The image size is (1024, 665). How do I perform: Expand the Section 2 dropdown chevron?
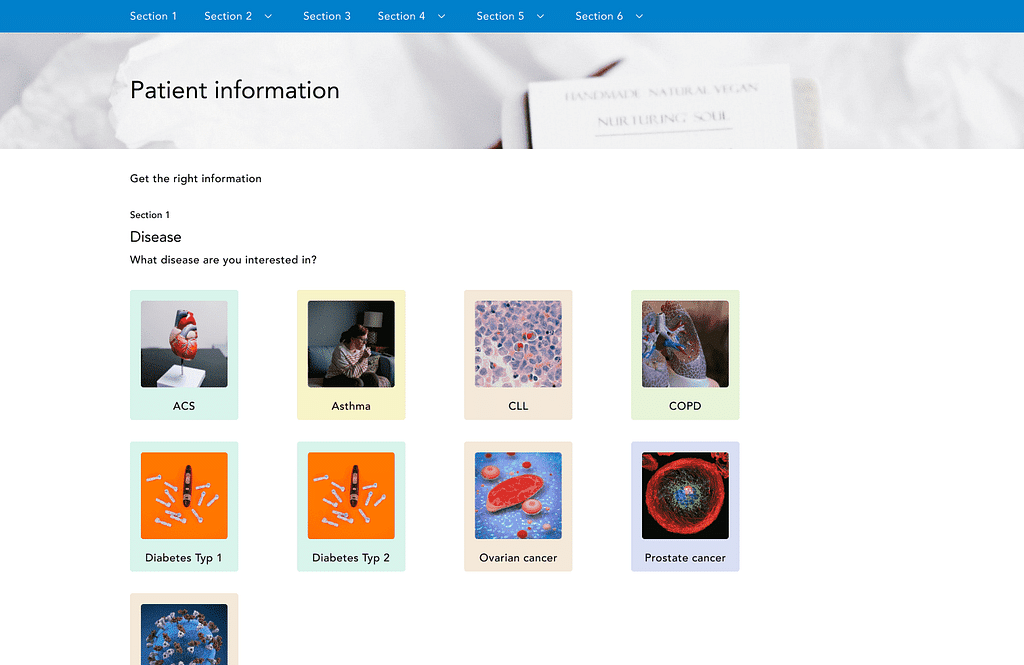coord(268,16)
